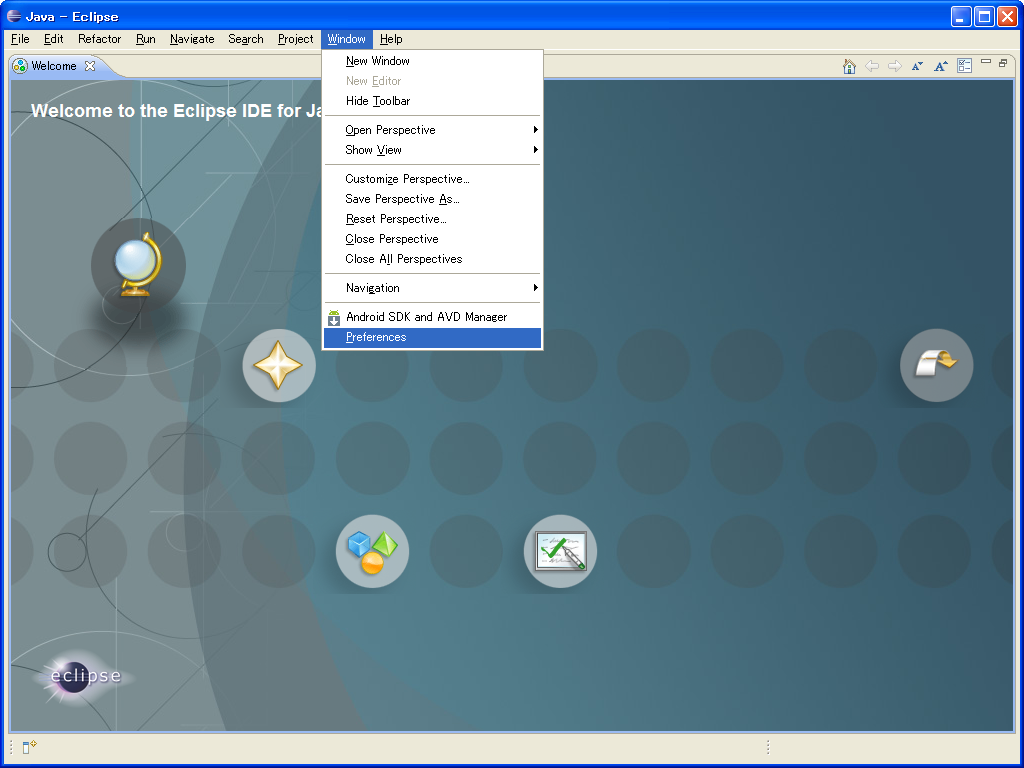
Task: Select Preferences from the Window menu
Action: [376, 338]
